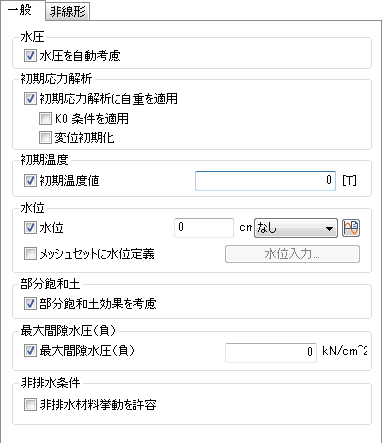Image resolution: width=384 pixels, height=443 pixels.
Task: Select the 一般 tab
Action: click(22, 10)
